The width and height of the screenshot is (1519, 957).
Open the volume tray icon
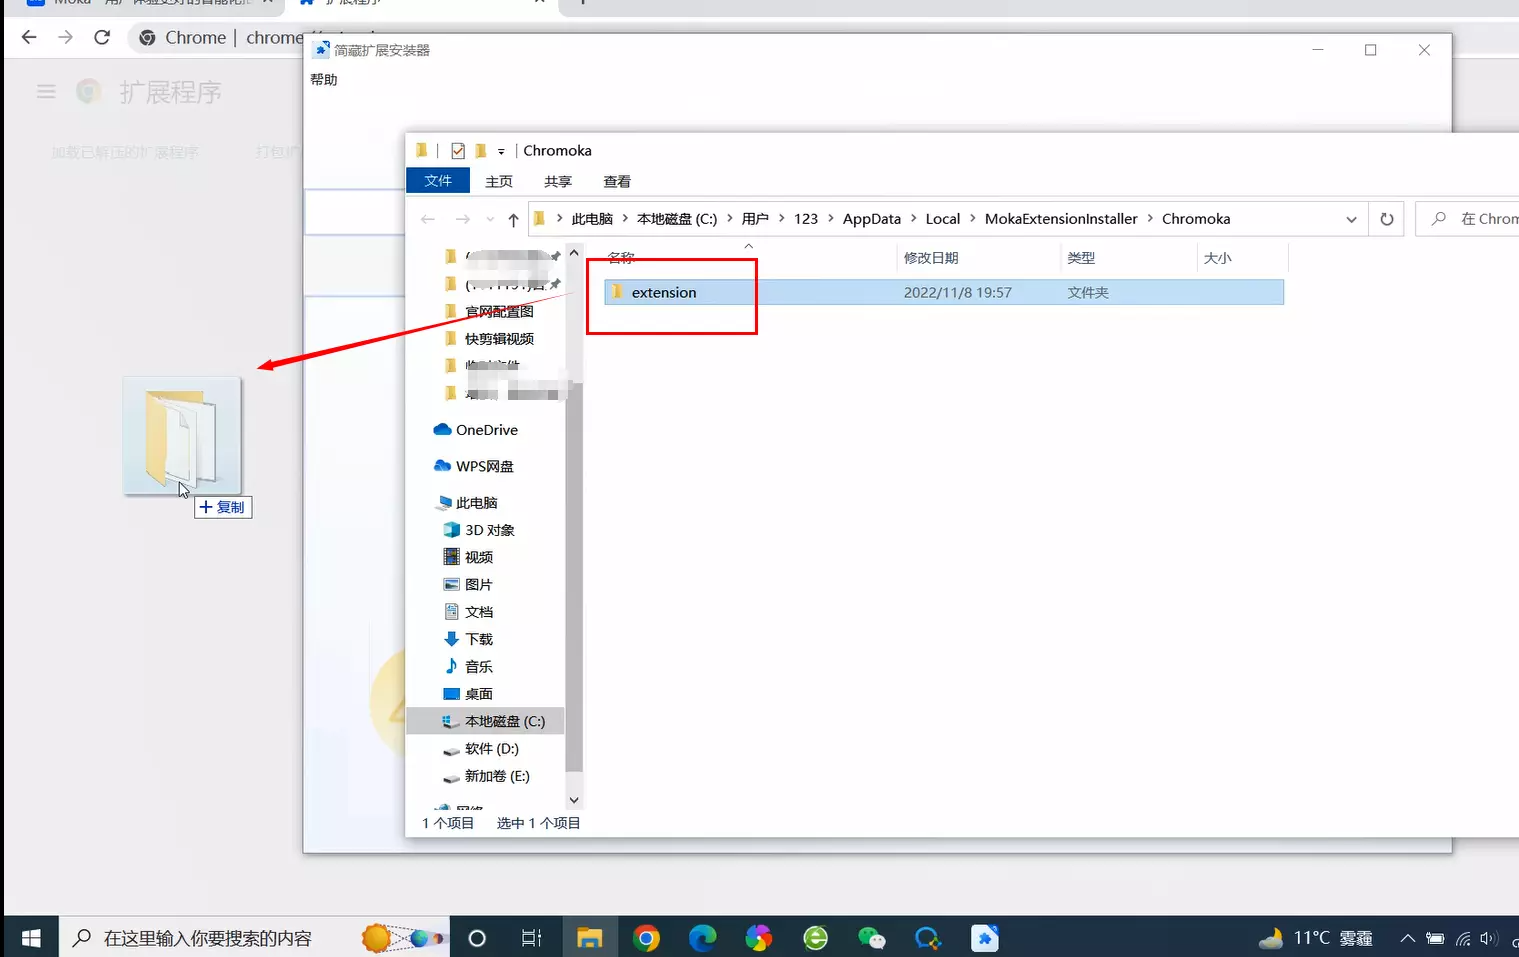click(1489, 938)
